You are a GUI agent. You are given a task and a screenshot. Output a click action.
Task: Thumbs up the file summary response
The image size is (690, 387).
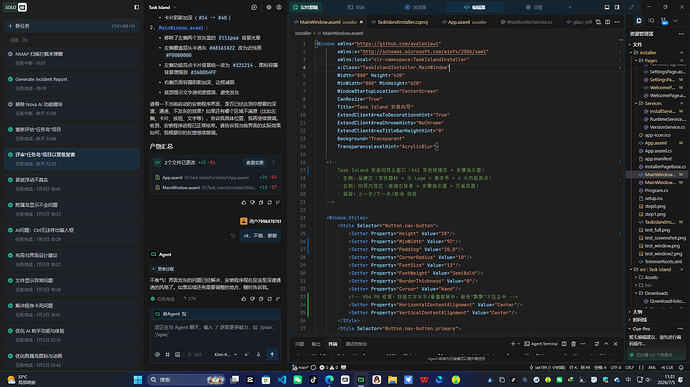[244, 203]
